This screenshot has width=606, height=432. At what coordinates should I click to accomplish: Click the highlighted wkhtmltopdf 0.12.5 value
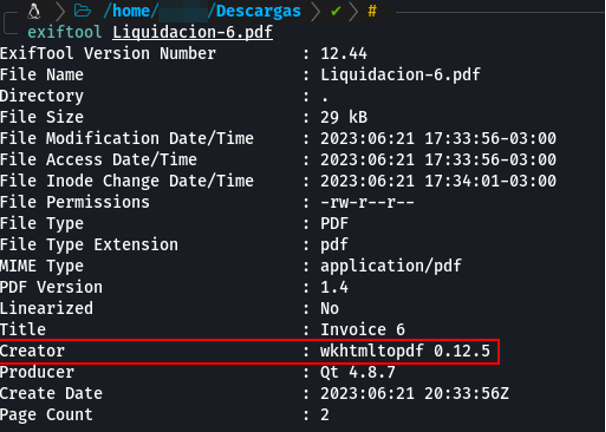[404, 351]
